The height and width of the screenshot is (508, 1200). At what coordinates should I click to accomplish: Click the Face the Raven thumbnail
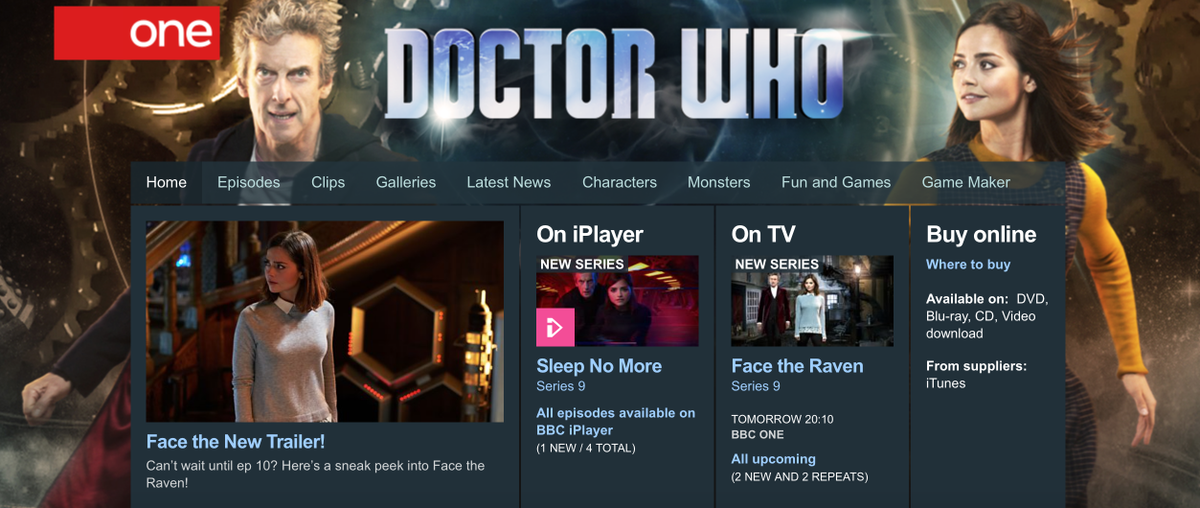(812, 301)
